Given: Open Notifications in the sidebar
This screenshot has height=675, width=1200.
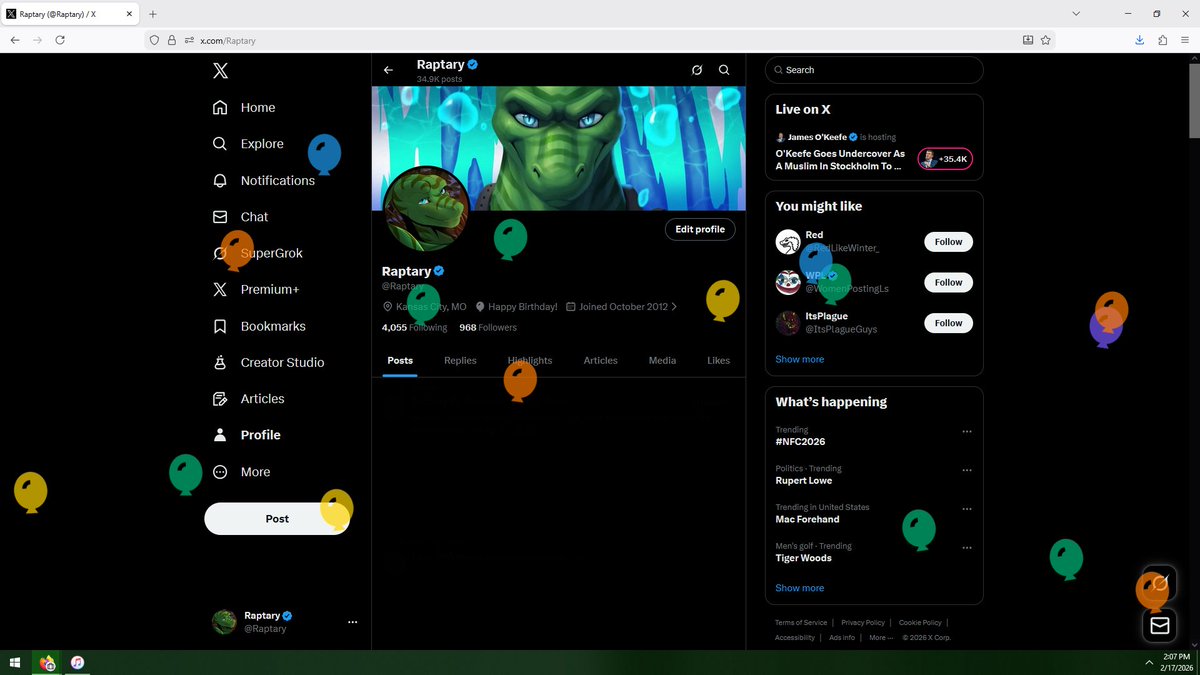Looking at the screenshot, I should point(264,180).
